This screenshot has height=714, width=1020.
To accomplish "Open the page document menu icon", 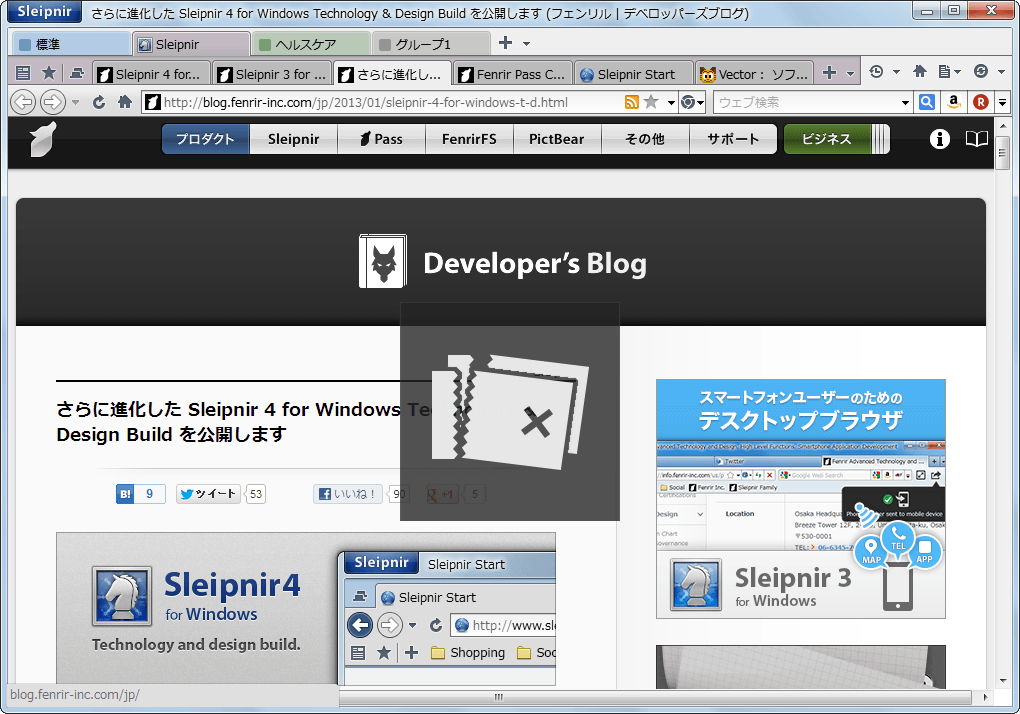I will pos(950,72).
